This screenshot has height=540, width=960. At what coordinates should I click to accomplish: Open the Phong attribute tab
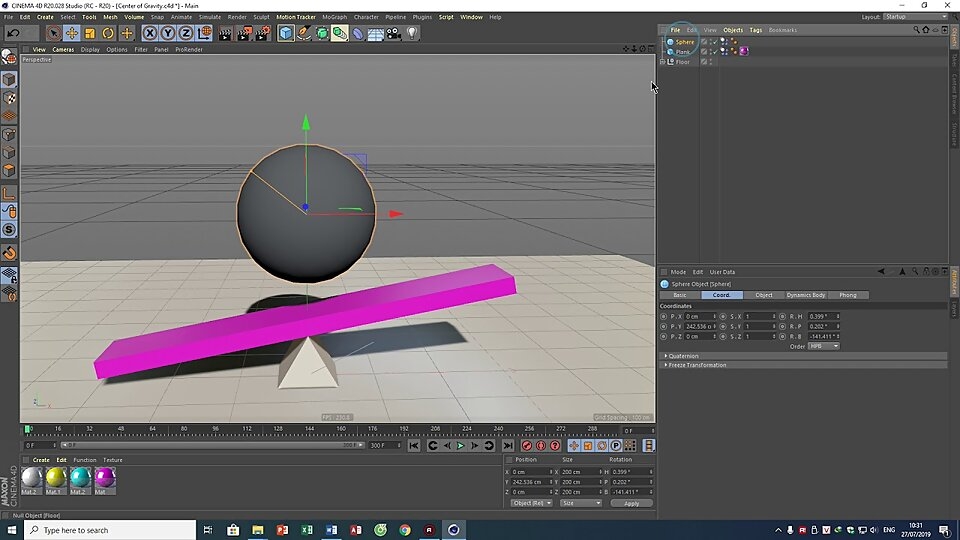848,295
